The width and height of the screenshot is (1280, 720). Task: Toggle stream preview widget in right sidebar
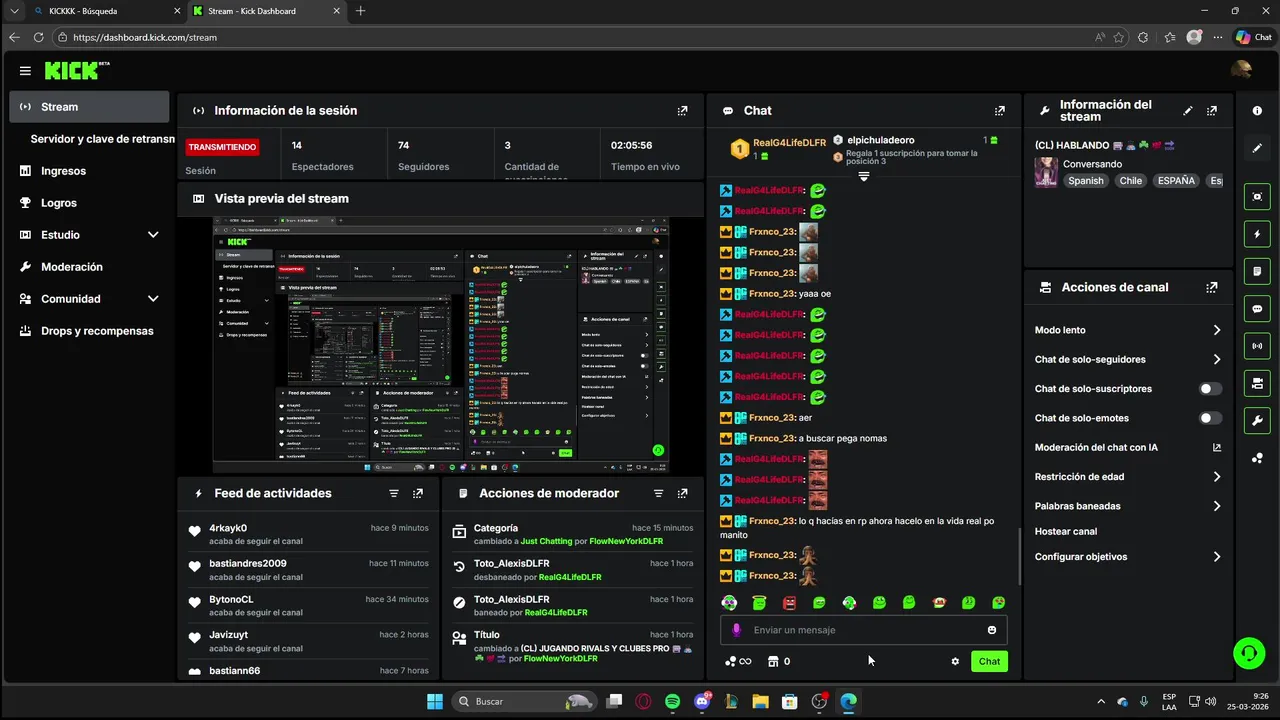pyautogui.click(x=1257, y=197)
